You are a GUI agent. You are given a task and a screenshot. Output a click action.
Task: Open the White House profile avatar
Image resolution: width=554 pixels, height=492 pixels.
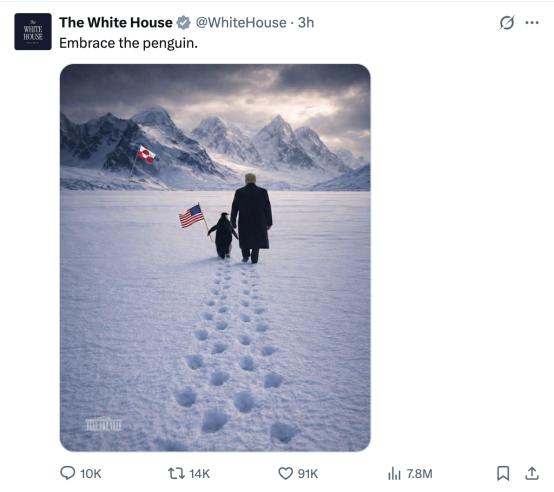tap(33, 31)
